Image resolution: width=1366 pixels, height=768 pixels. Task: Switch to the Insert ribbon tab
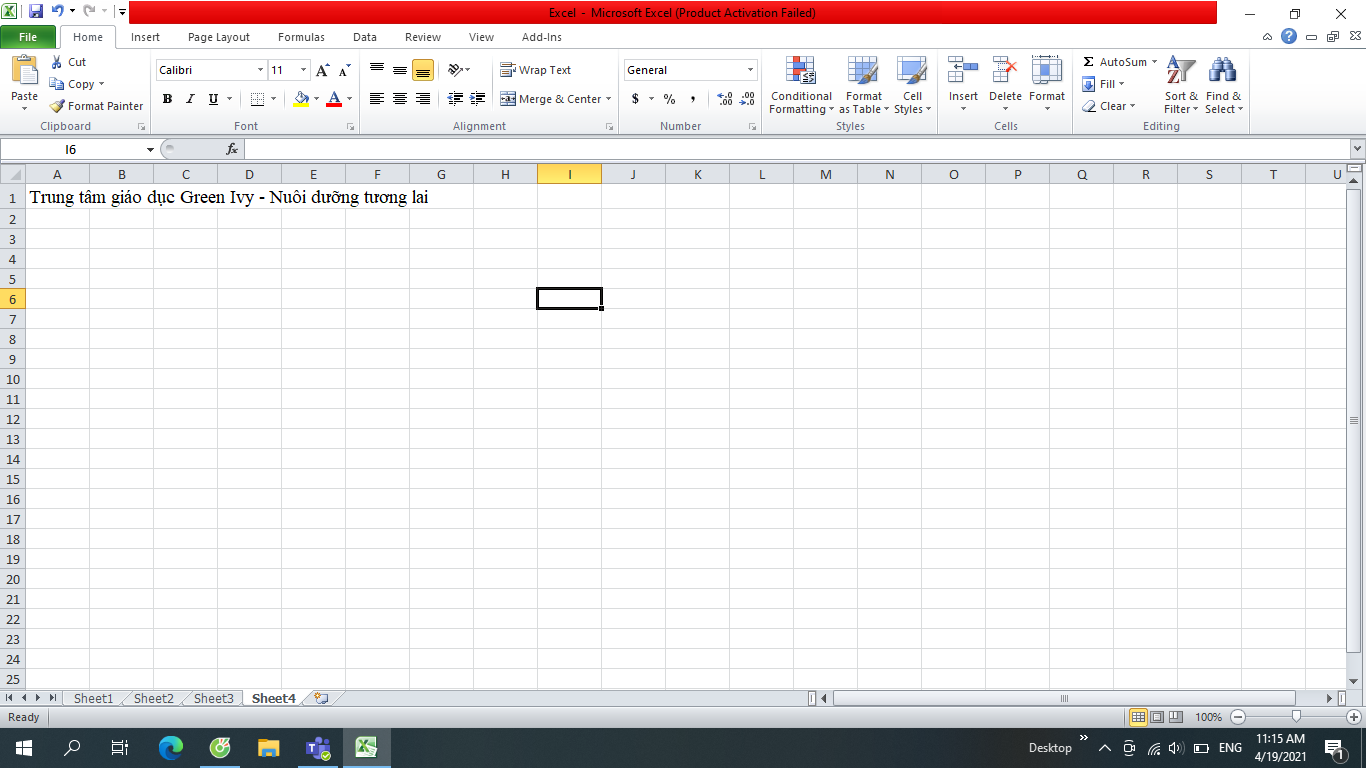pos(145,37)
